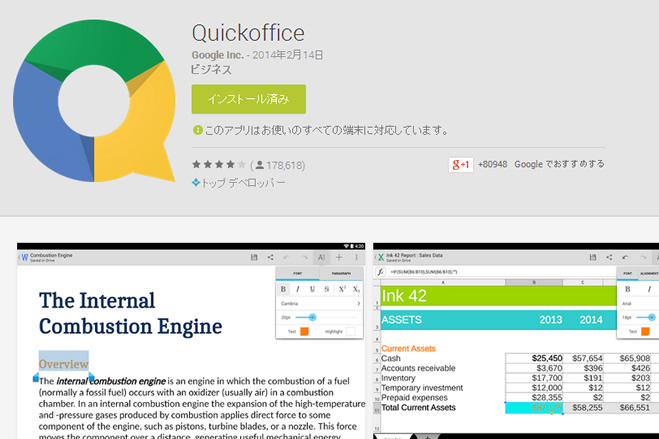The image size is (659, 439).
Task: Select column B header in spreadsheet
Action: point(534,282)
